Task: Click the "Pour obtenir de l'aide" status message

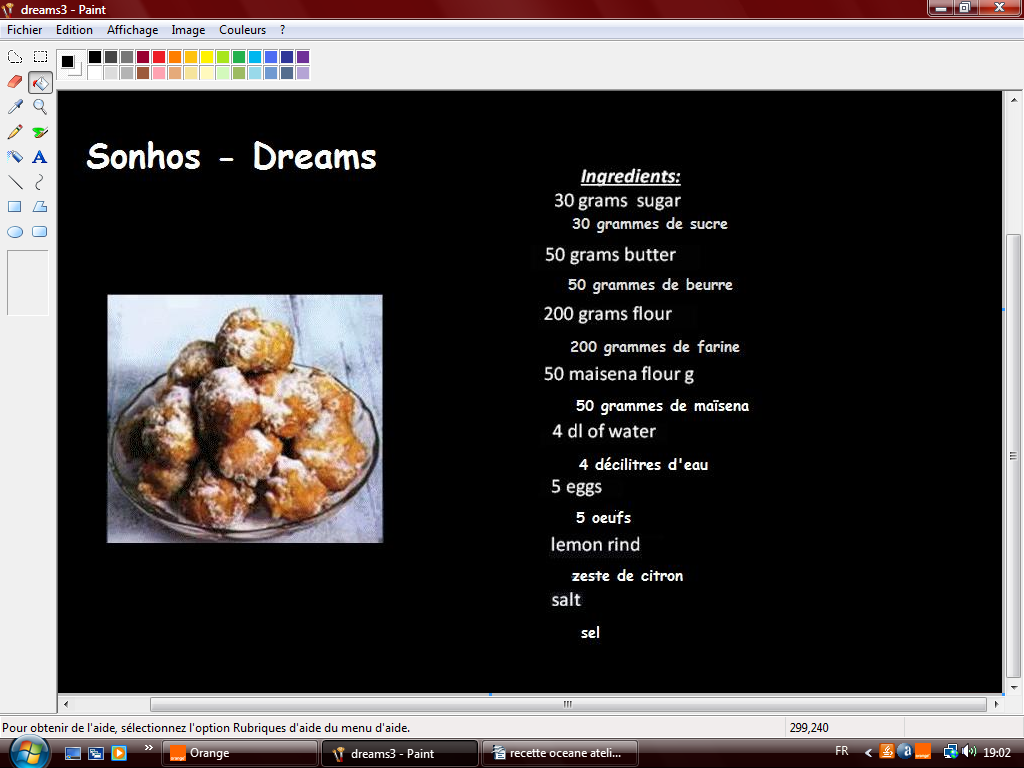Action: coord(206,728)
